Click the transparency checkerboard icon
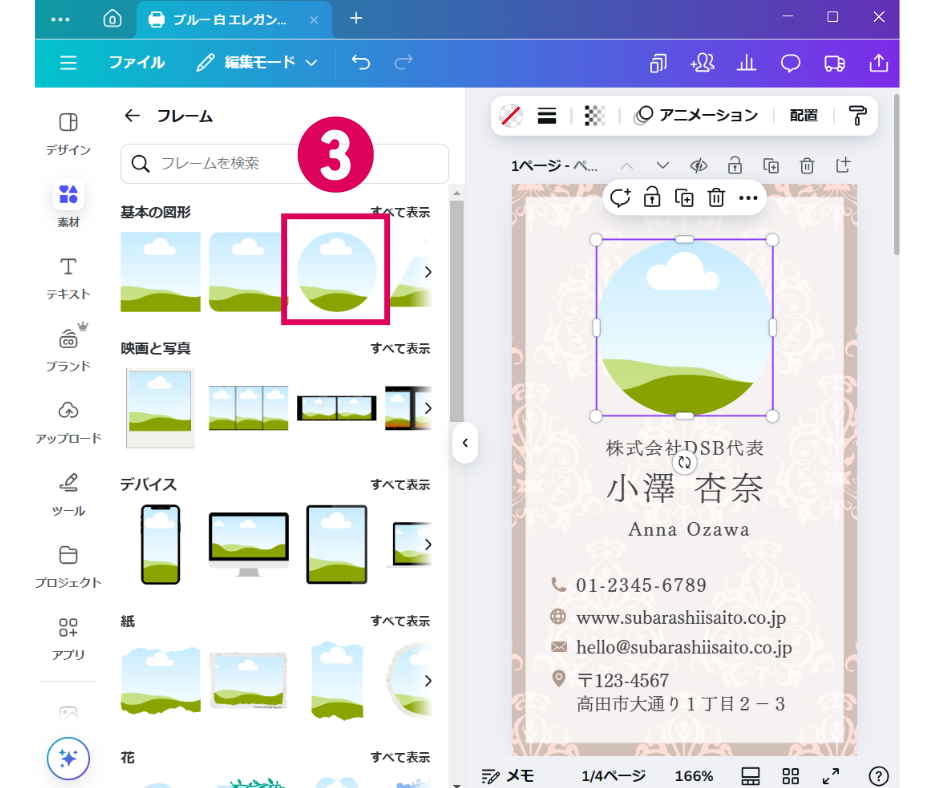Screen dimensions: 940x788 (x=595, y=116)
